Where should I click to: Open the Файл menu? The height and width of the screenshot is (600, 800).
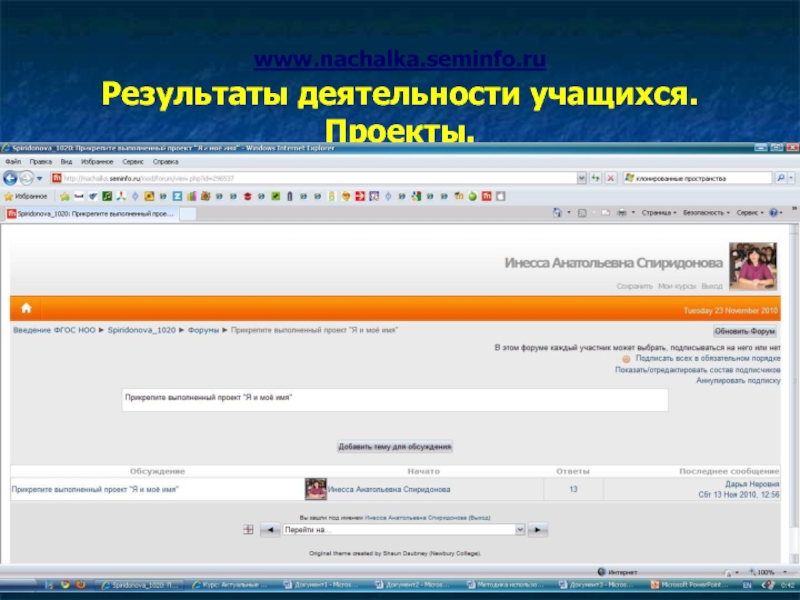(13, 162)
